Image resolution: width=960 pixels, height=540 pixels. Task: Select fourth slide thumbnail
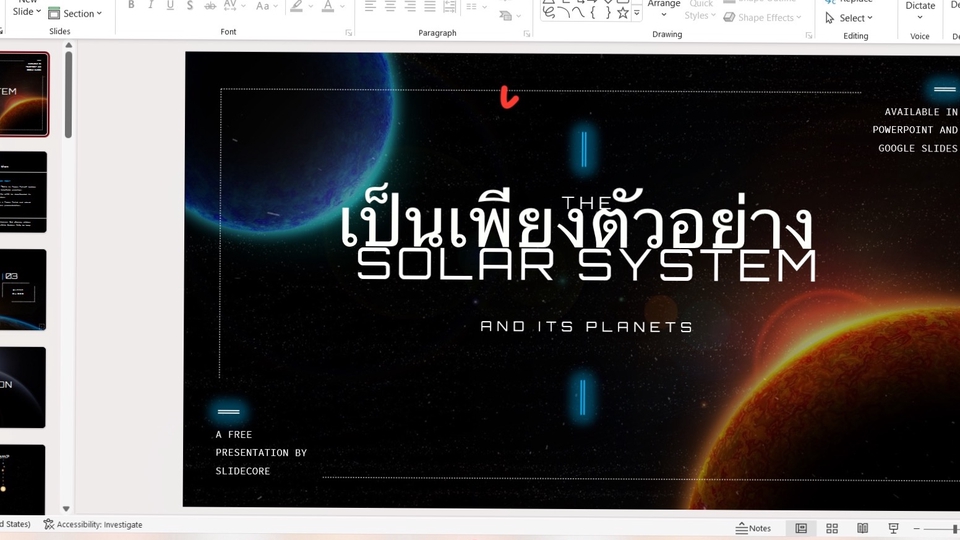[x=23, y=388]
